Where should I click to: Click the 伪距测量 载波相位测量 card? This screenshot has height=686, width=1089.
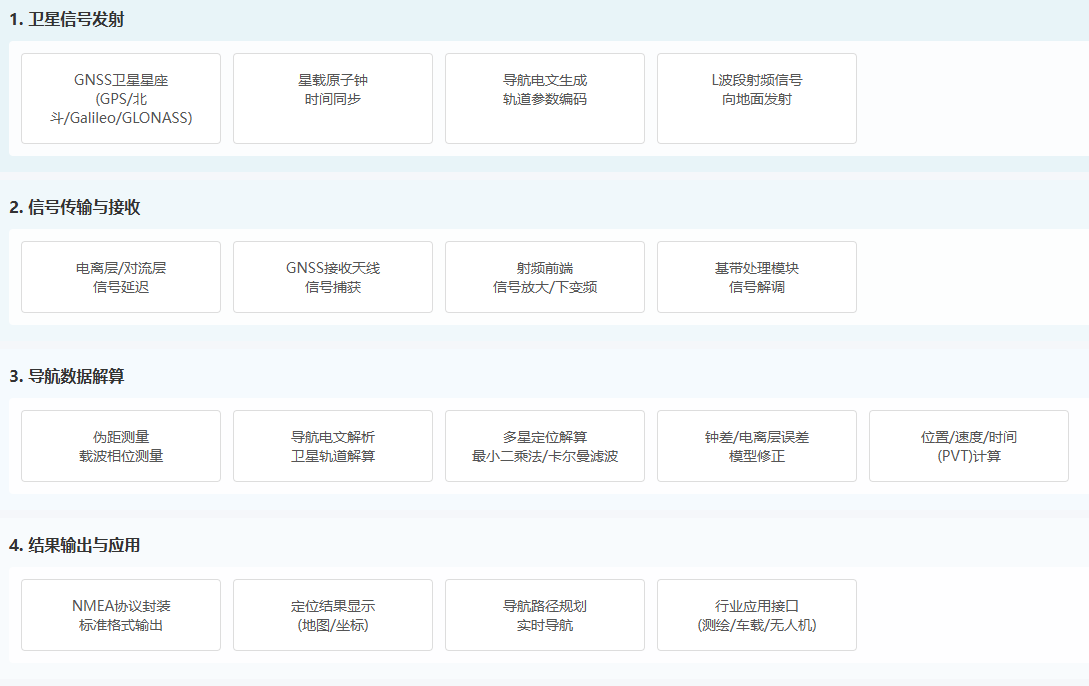pyautogui.click(x=121, y=446)
